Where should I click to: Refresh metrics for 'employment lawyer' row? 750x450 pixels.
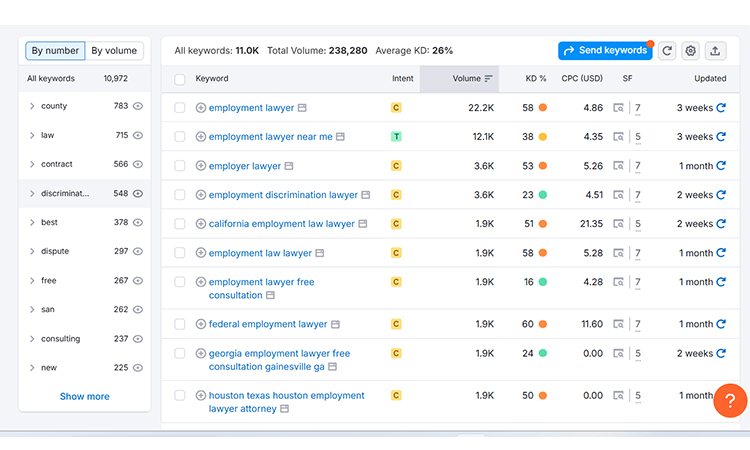click(721, 108)
